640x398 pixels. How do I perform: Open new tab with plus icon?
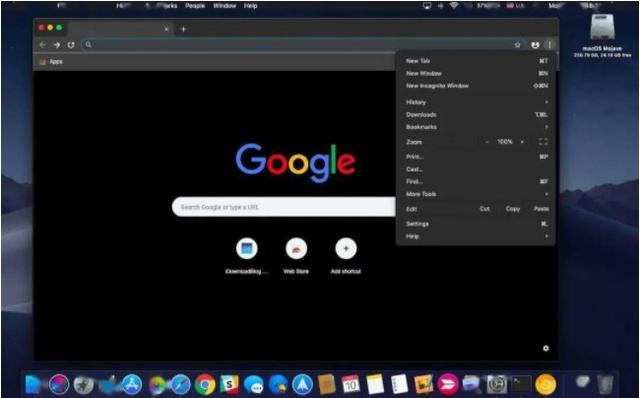pos(183,29)
